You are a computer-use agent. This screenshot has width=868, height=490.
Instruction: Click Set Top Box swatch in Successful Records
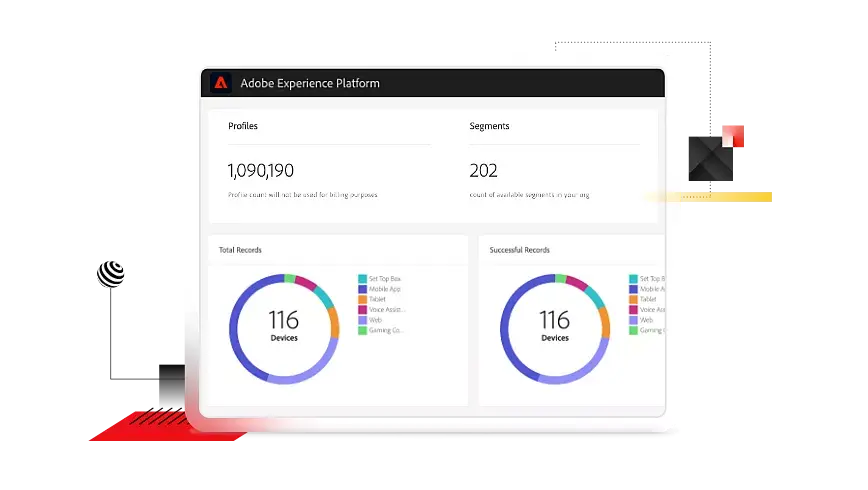(x=633, y=279)
